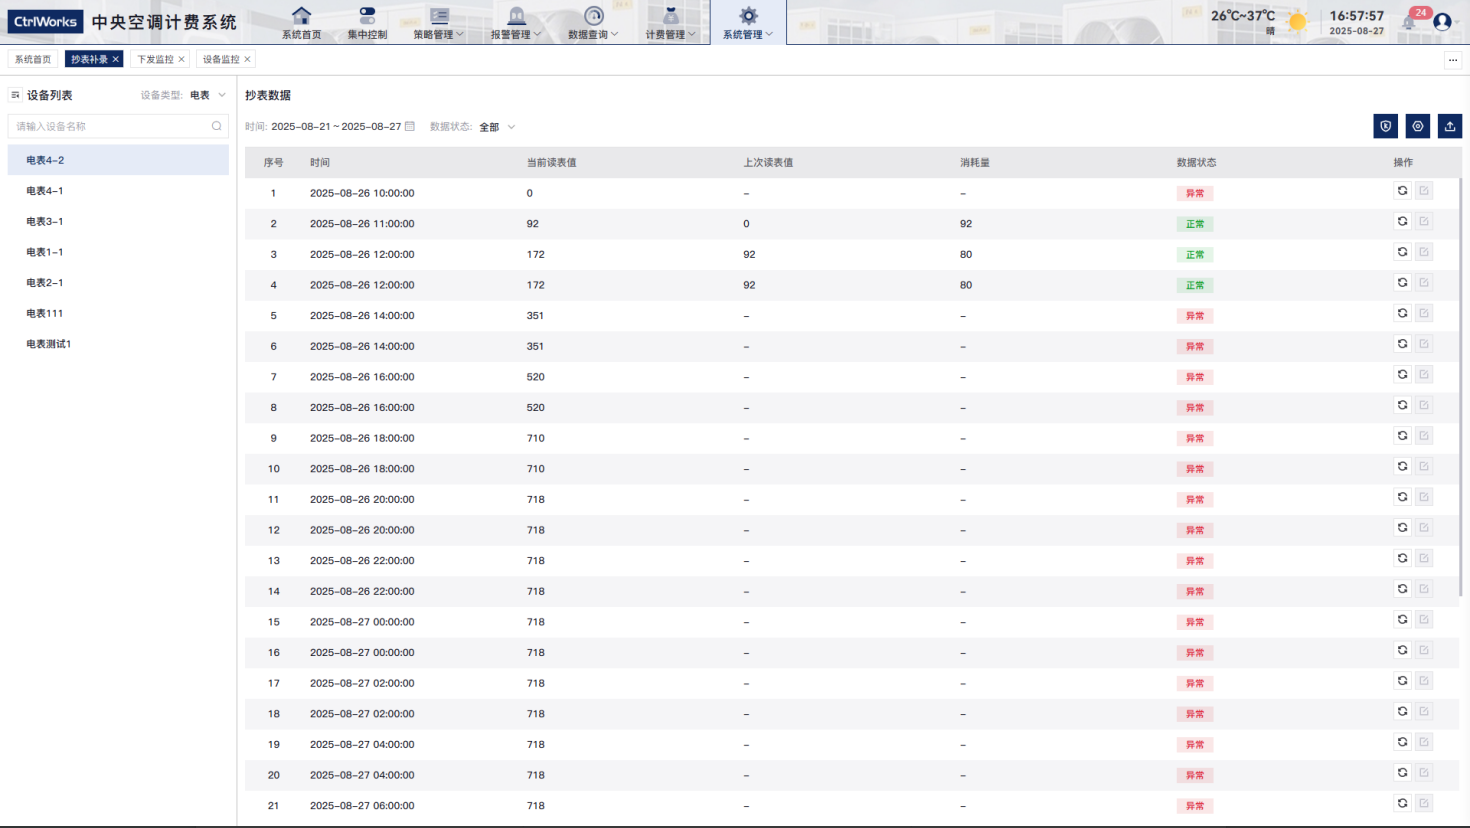1470x828 pixels.
Task: Open 集中控制 in the top navigation
Action: tap(367, 23)
